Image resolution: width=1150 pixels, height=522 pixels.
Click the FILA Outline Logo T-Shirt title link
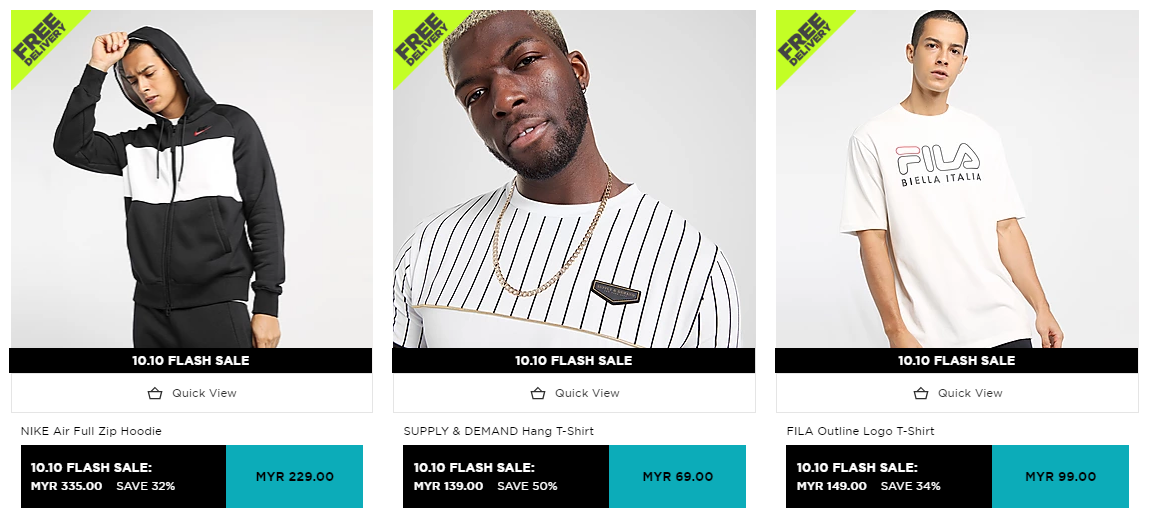[x=860, y=431]
